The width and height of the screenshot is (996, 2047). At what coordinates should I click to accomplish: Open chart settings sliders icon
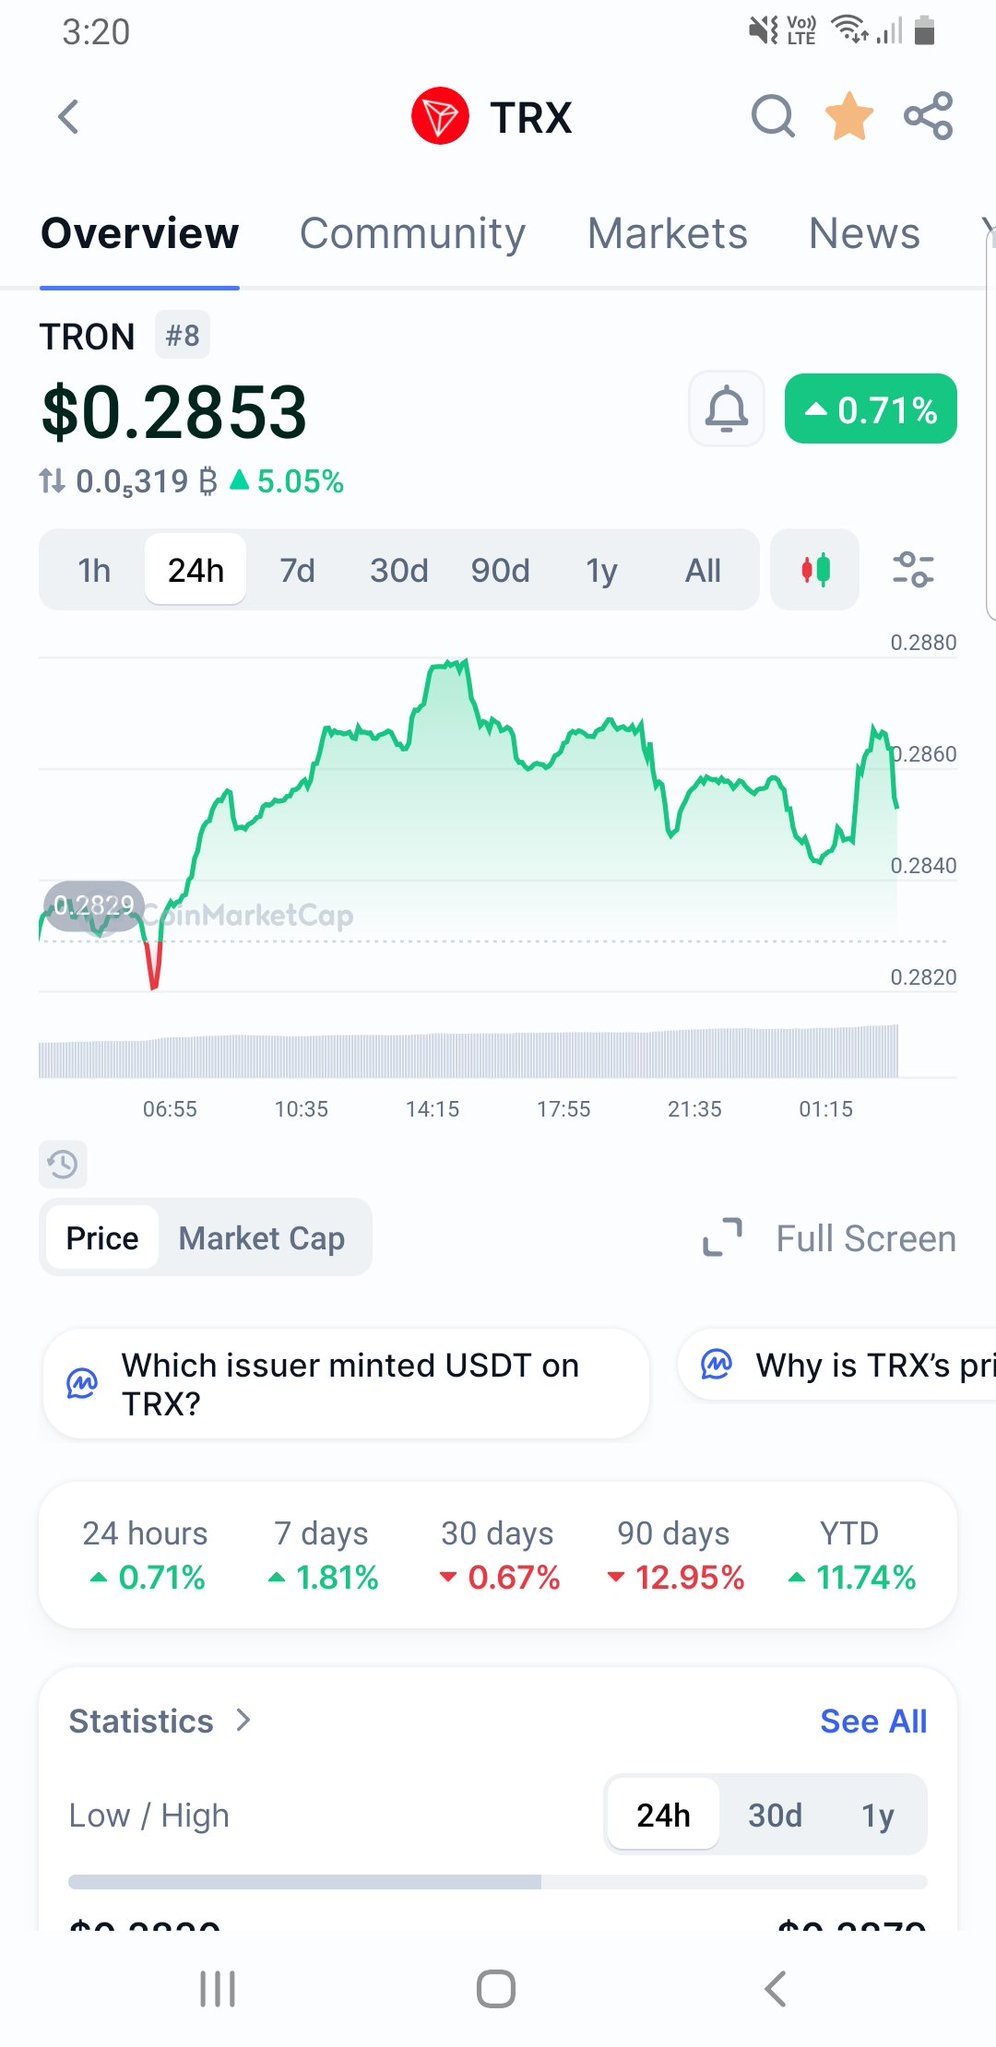[912, 570]
